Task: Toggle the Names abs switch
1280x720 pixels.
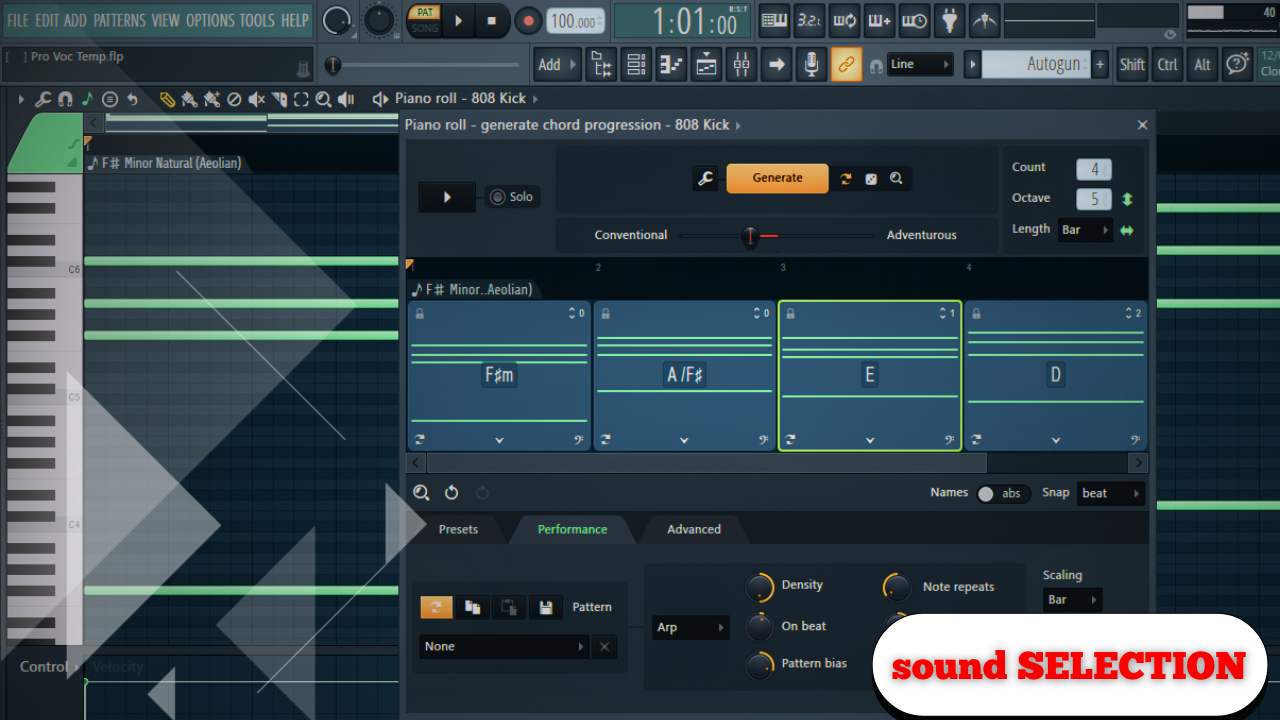Action: (998, 493)
